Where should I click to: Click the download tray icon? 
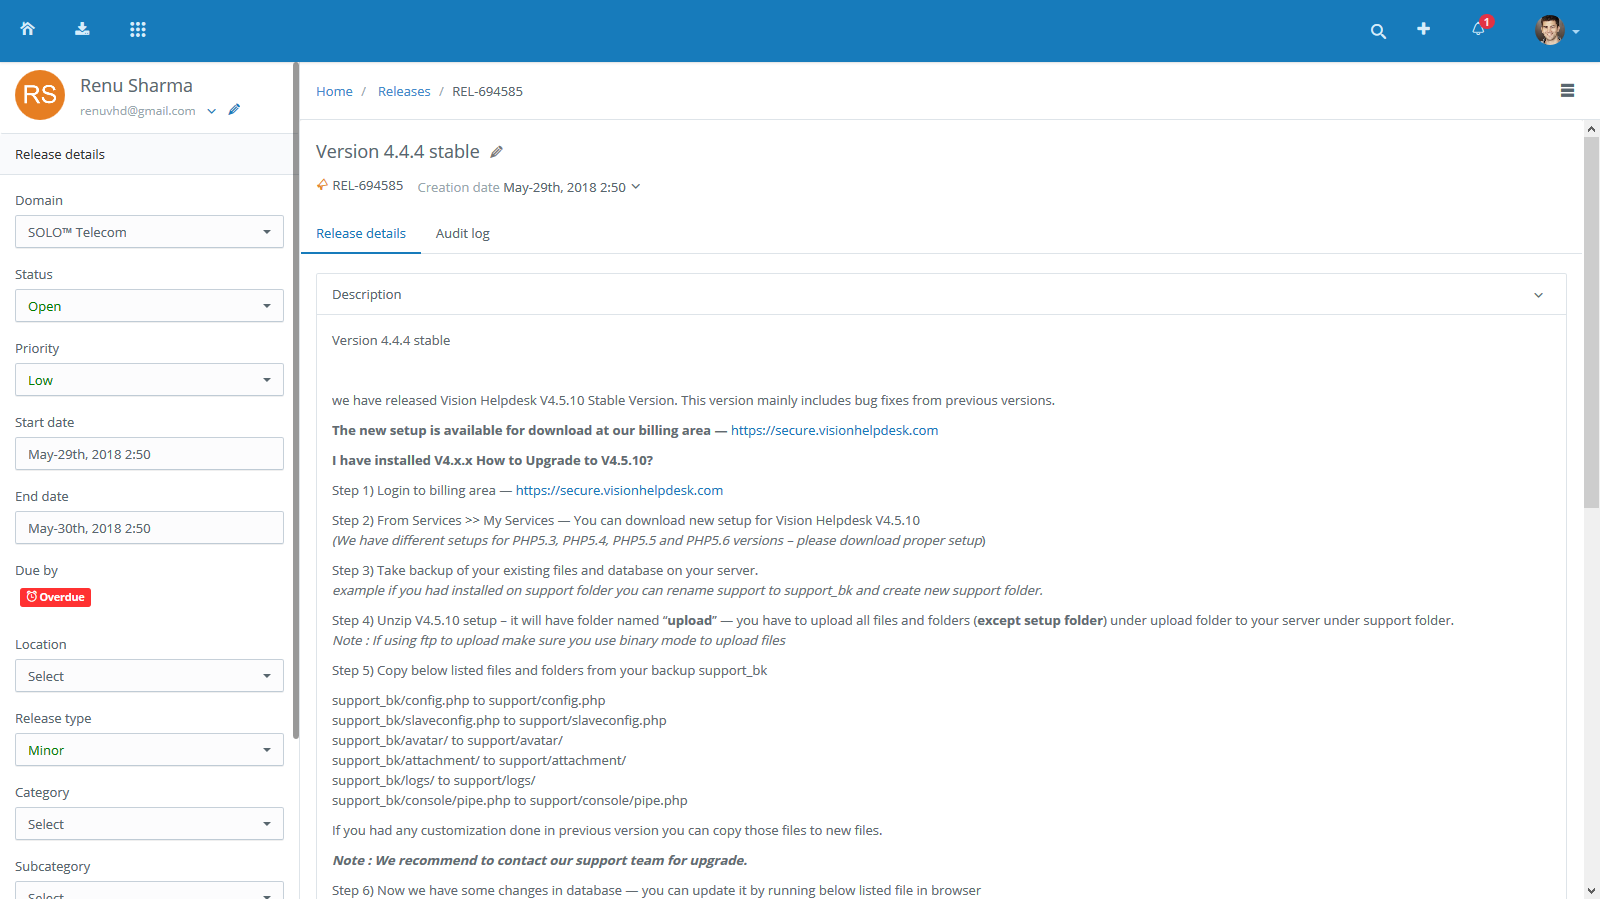[82, 29]
